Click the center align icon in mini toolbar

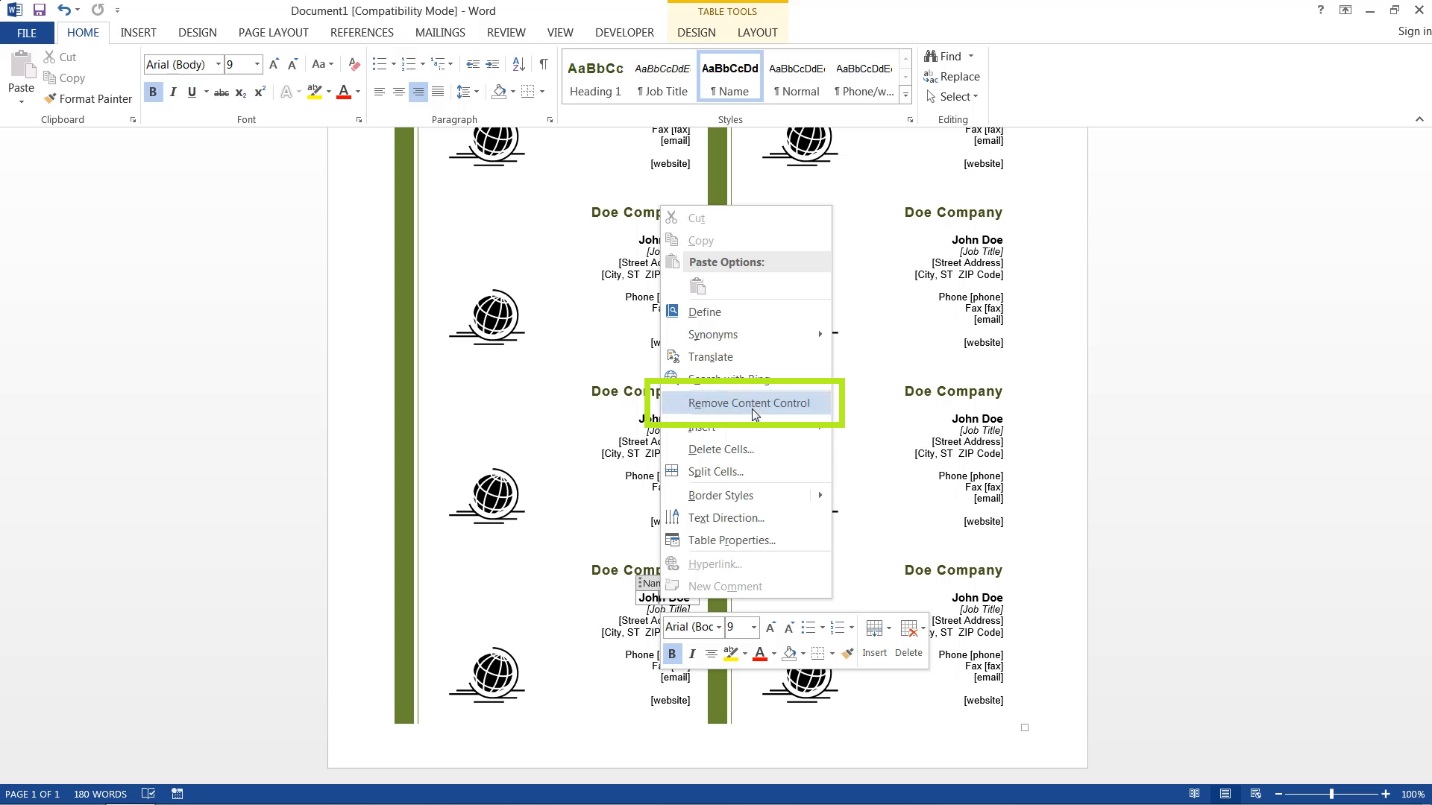[x=711, y=654]
